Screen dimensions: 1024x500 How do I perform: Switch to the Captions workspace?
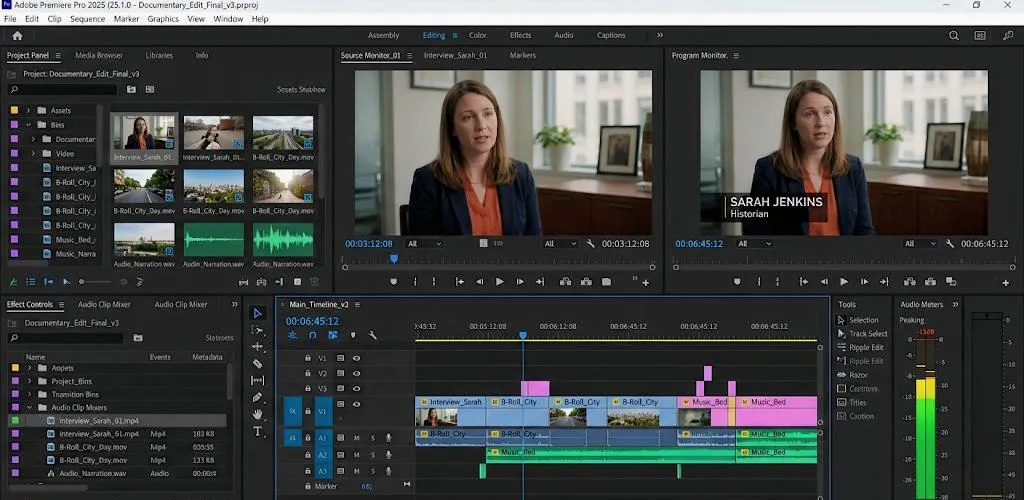[611, 35]
